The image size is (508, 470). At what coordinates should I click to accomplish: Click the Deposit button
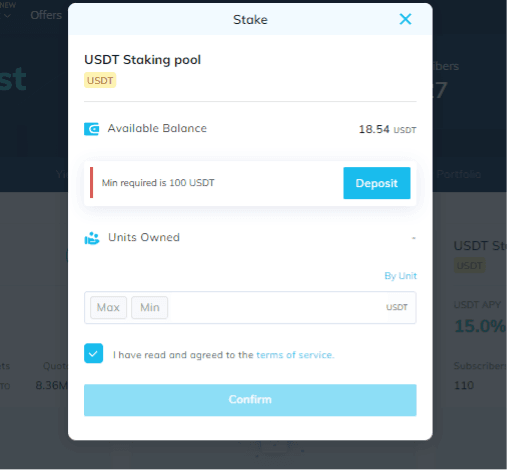coord(377,183)
